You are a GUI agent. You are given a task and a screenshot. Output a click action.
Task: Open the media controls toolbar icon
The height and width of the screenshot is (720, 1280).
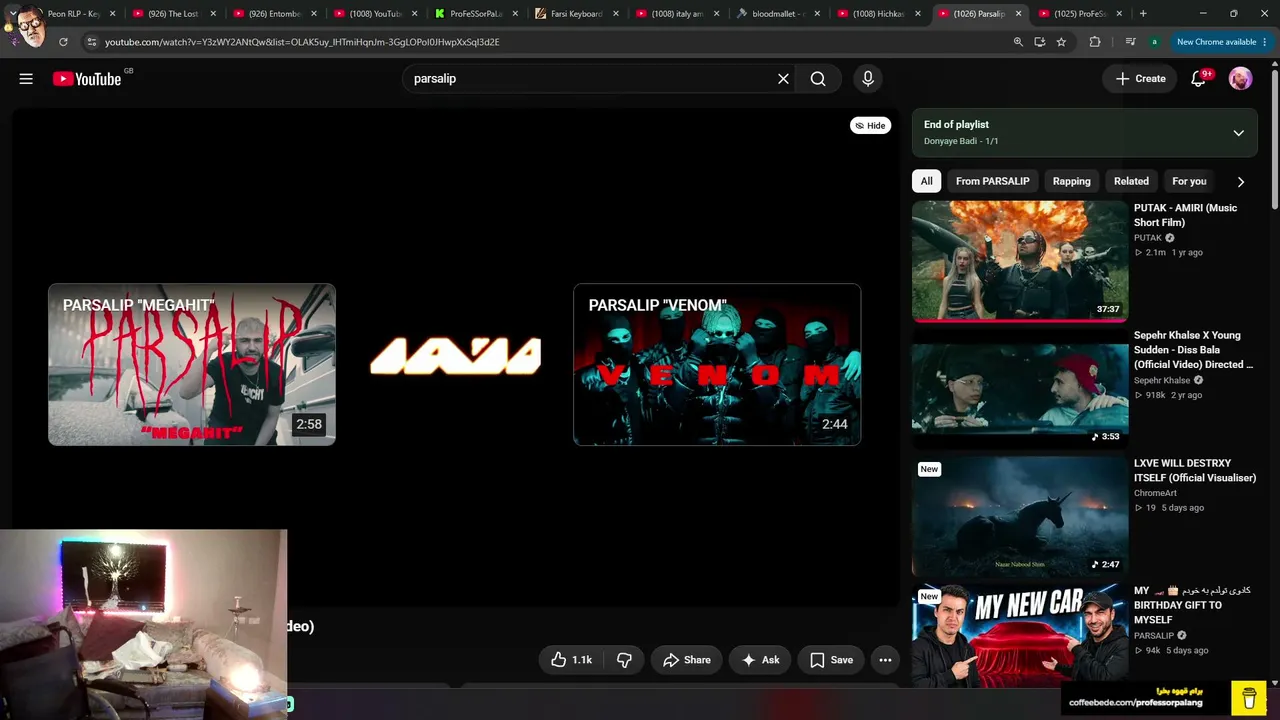[x=1130, y=42]
